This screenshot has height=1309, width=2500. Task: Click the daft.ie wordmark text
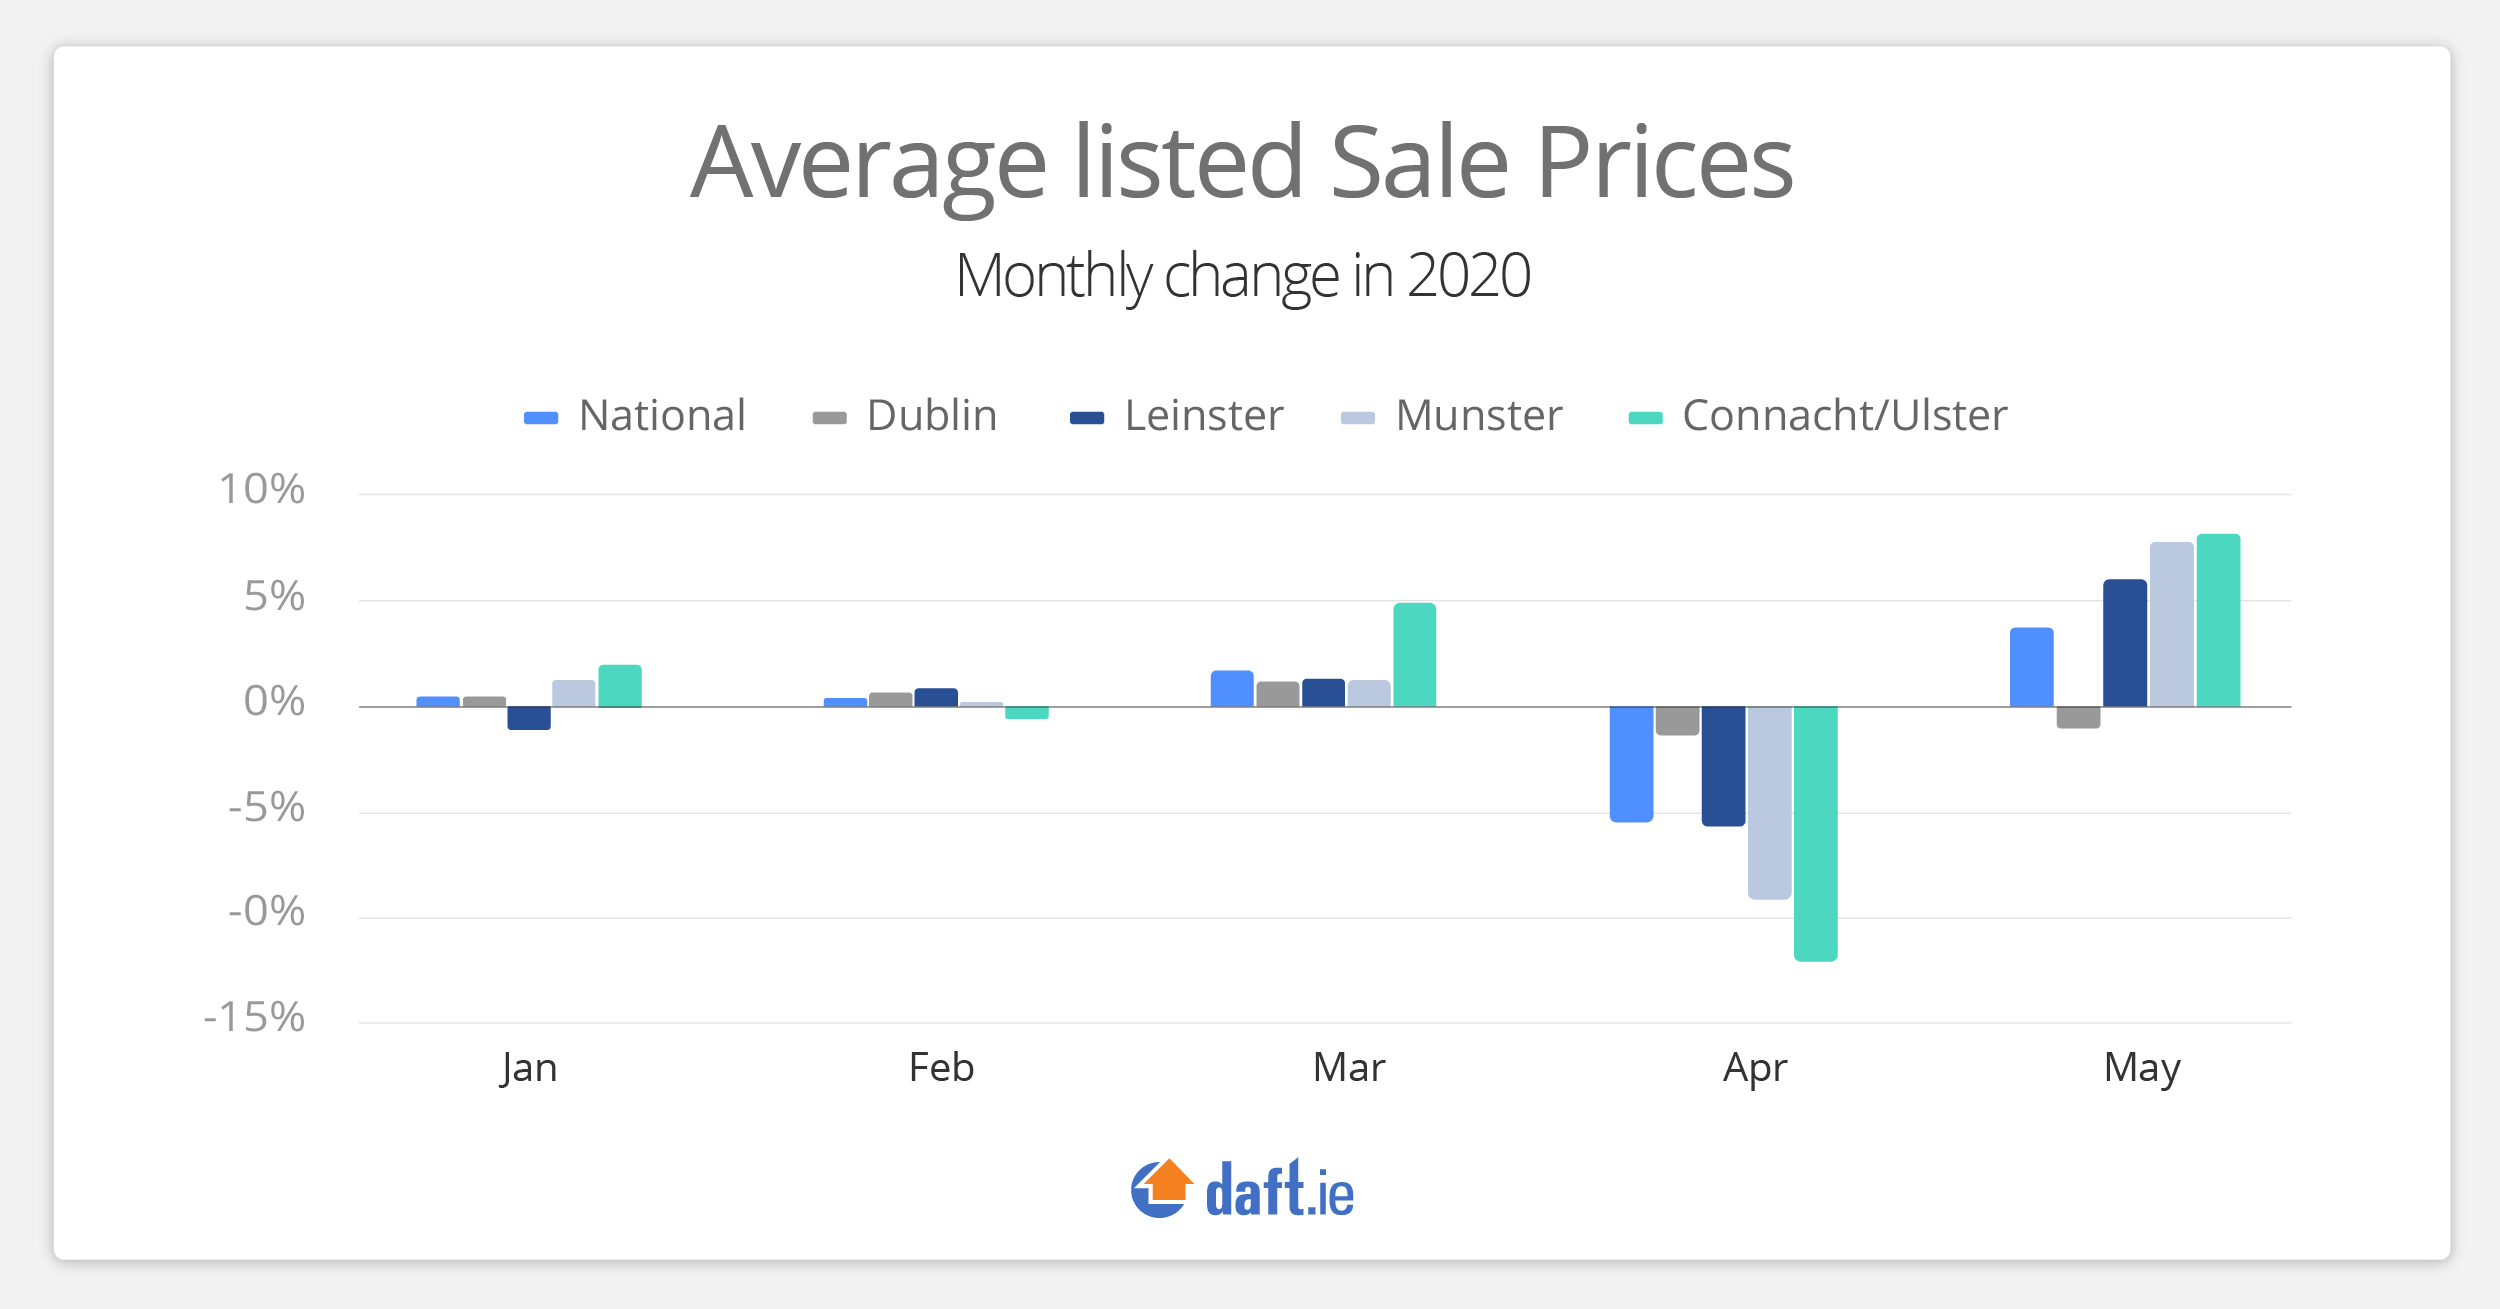[x=1279, y=1190]
